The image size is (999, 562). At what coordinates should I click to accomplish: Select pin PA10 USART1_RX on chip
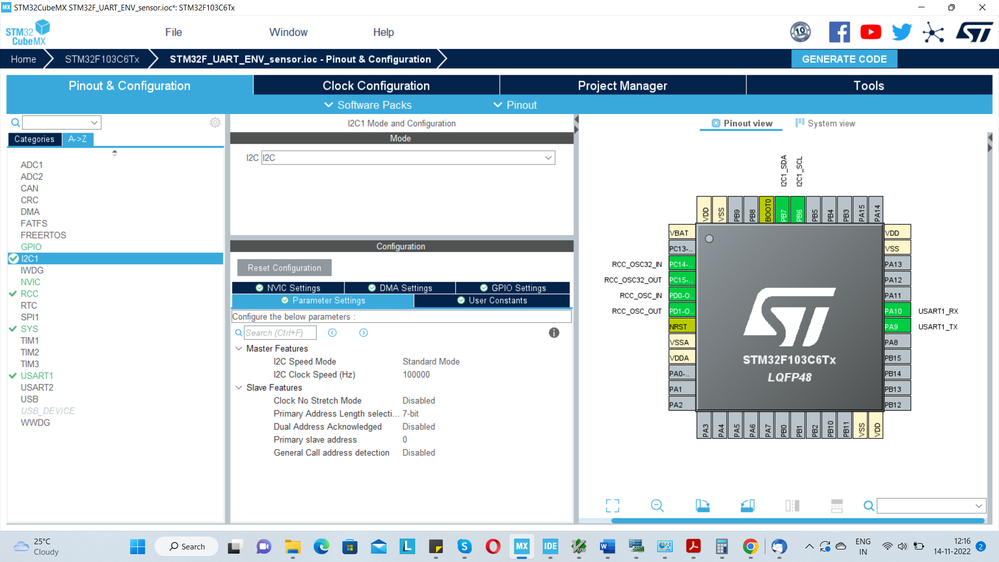pos(897,311)
